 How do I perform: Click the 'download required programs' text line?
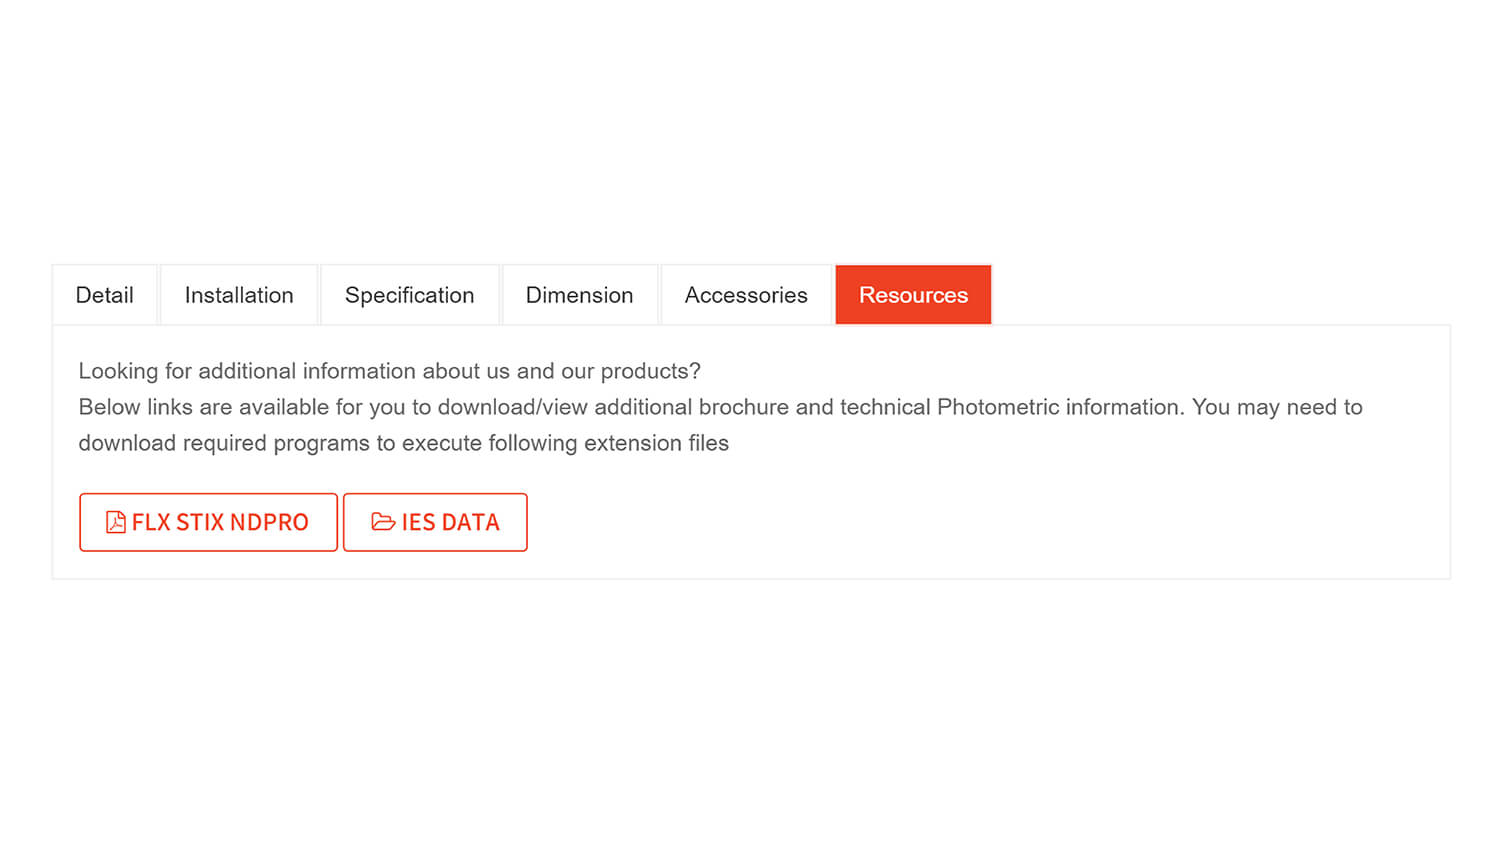click(404, 443)
